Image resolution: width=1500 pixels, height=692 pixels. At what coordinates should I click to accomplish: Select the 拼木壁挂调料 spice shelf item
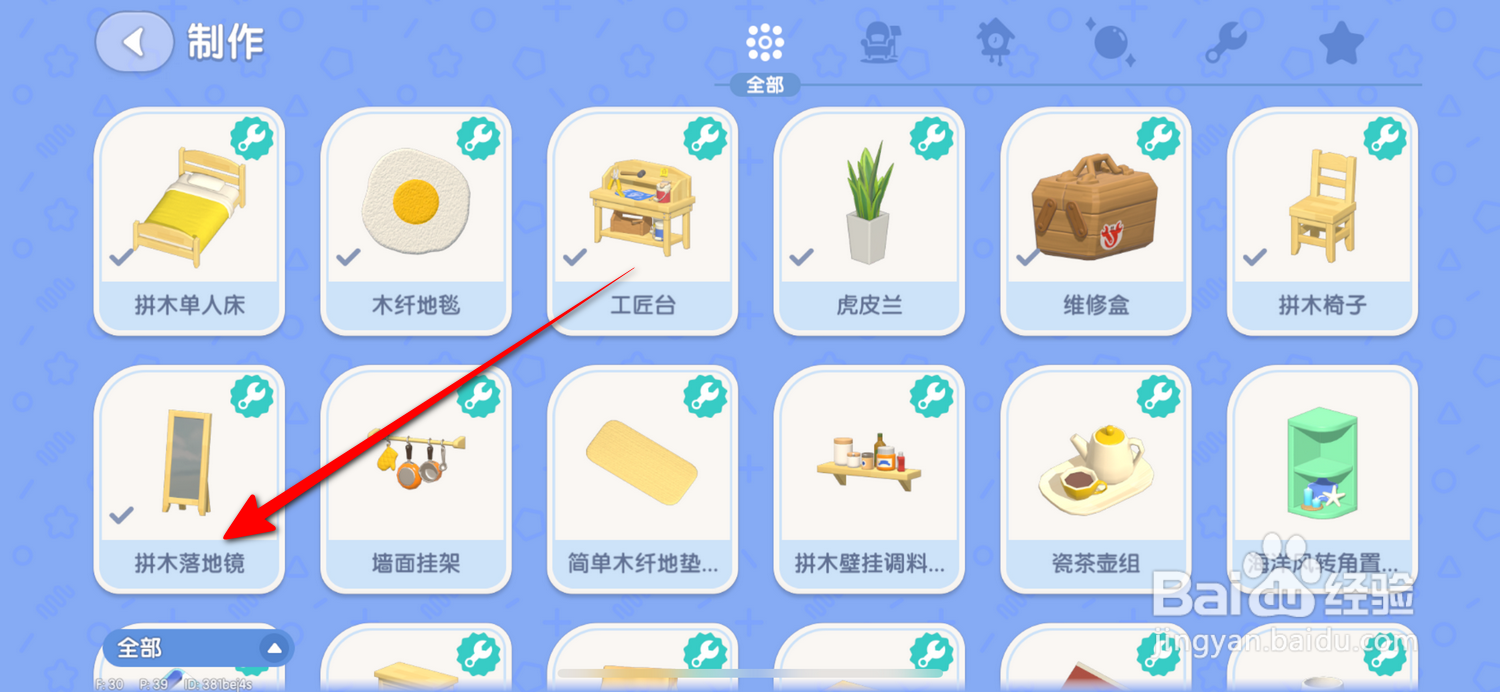(x=869, y=479)
